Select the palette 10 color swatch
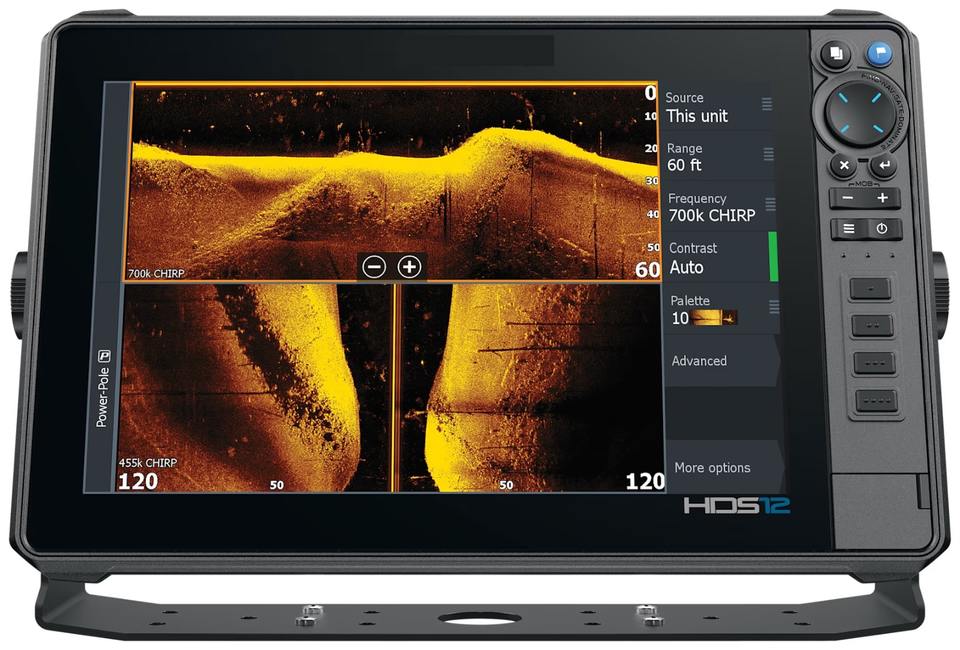Image resolution: width=960 pixels, height=650 pixels. 714,318
